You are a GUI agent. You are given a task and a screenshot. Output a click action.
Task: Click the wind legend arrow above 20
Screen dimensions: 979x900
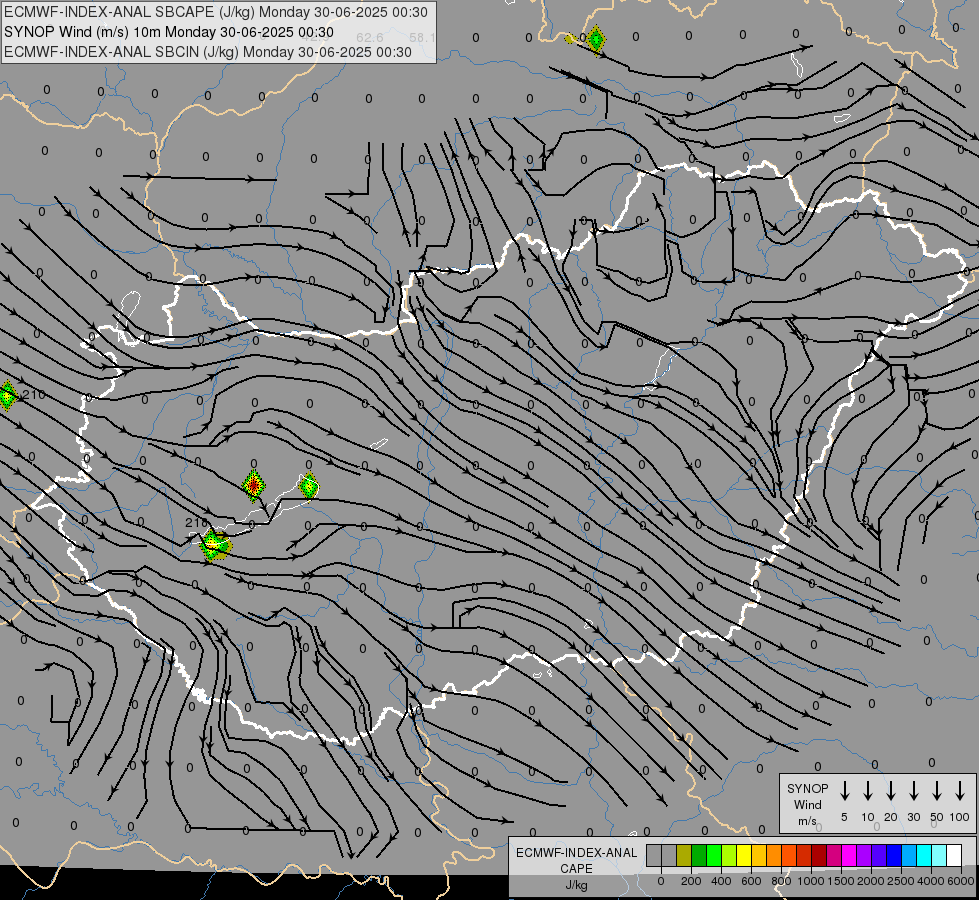tap(891, 791)
